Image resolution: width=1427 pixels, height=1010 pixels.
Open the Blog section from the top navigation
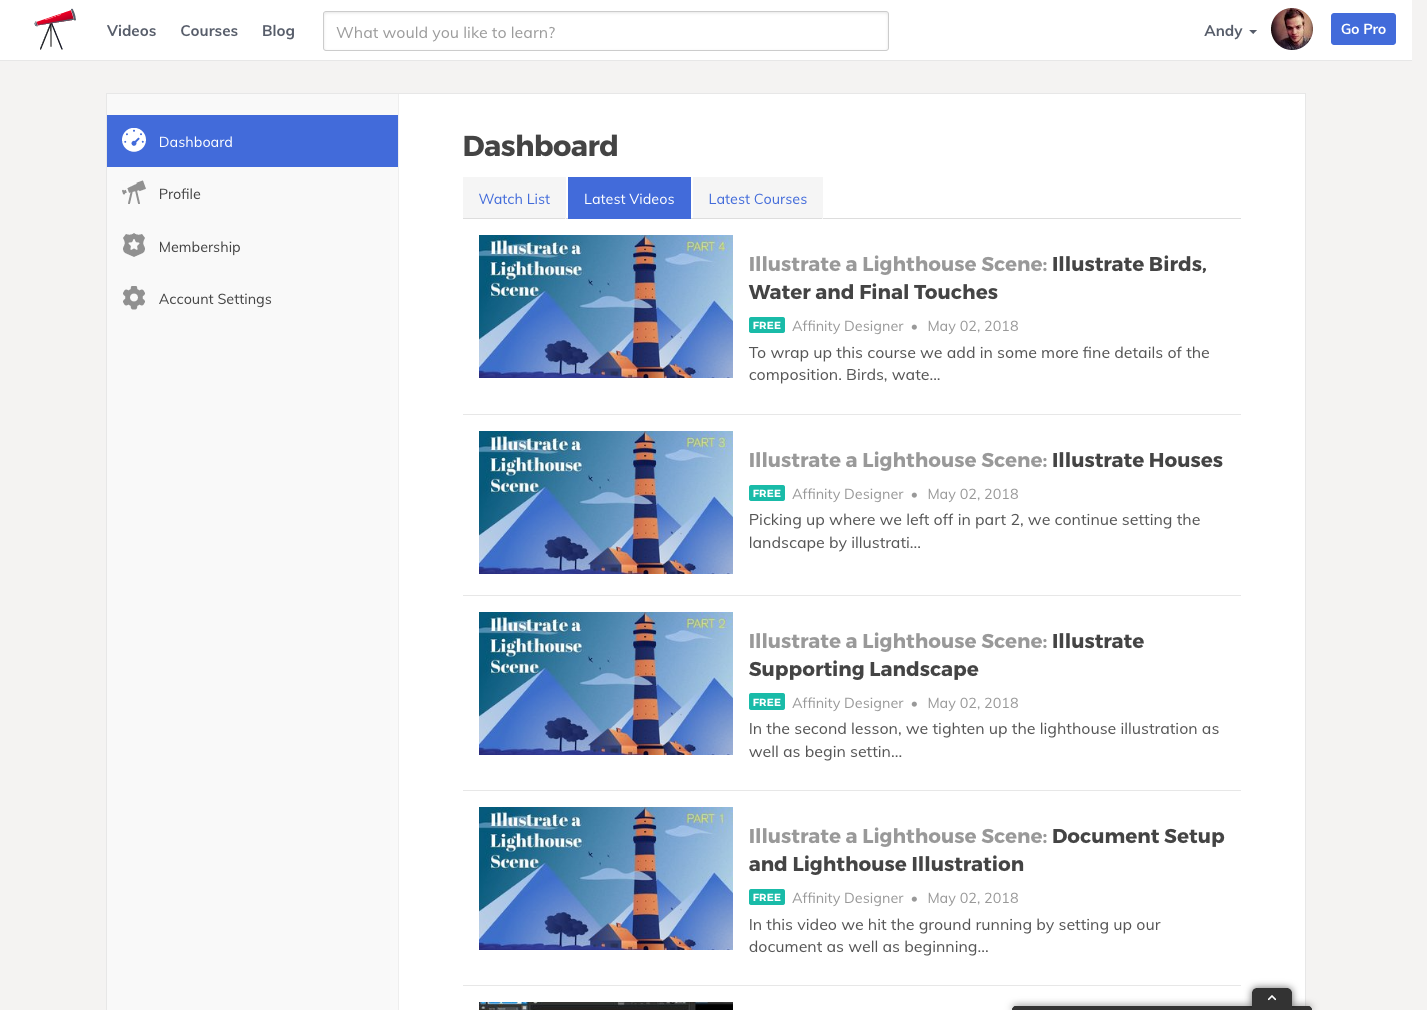pos(278,30)
